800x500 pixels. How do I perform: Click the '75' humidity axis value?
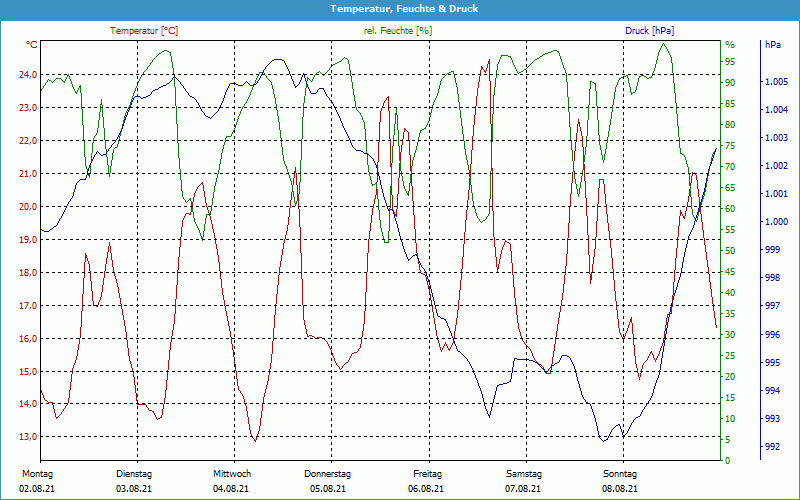(730, 146)
